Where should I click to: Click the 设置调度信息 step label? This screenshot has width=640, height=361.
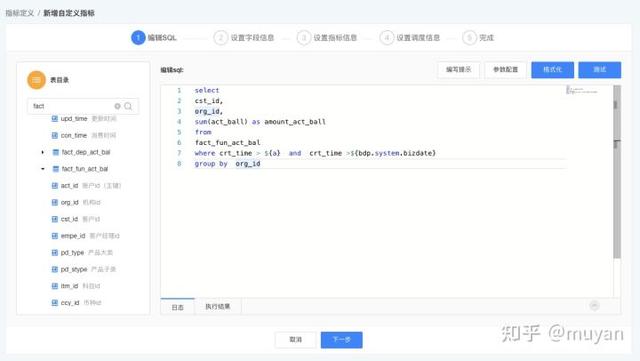(418, 38)
